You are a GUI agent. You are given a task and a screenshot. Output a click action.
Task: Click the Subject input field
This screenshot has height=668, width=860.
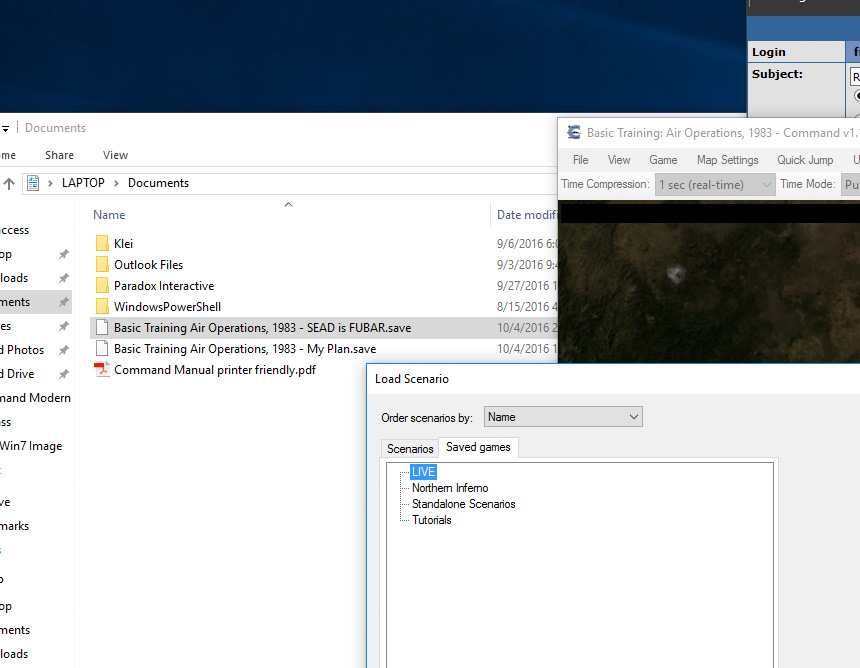coord(855,76)
